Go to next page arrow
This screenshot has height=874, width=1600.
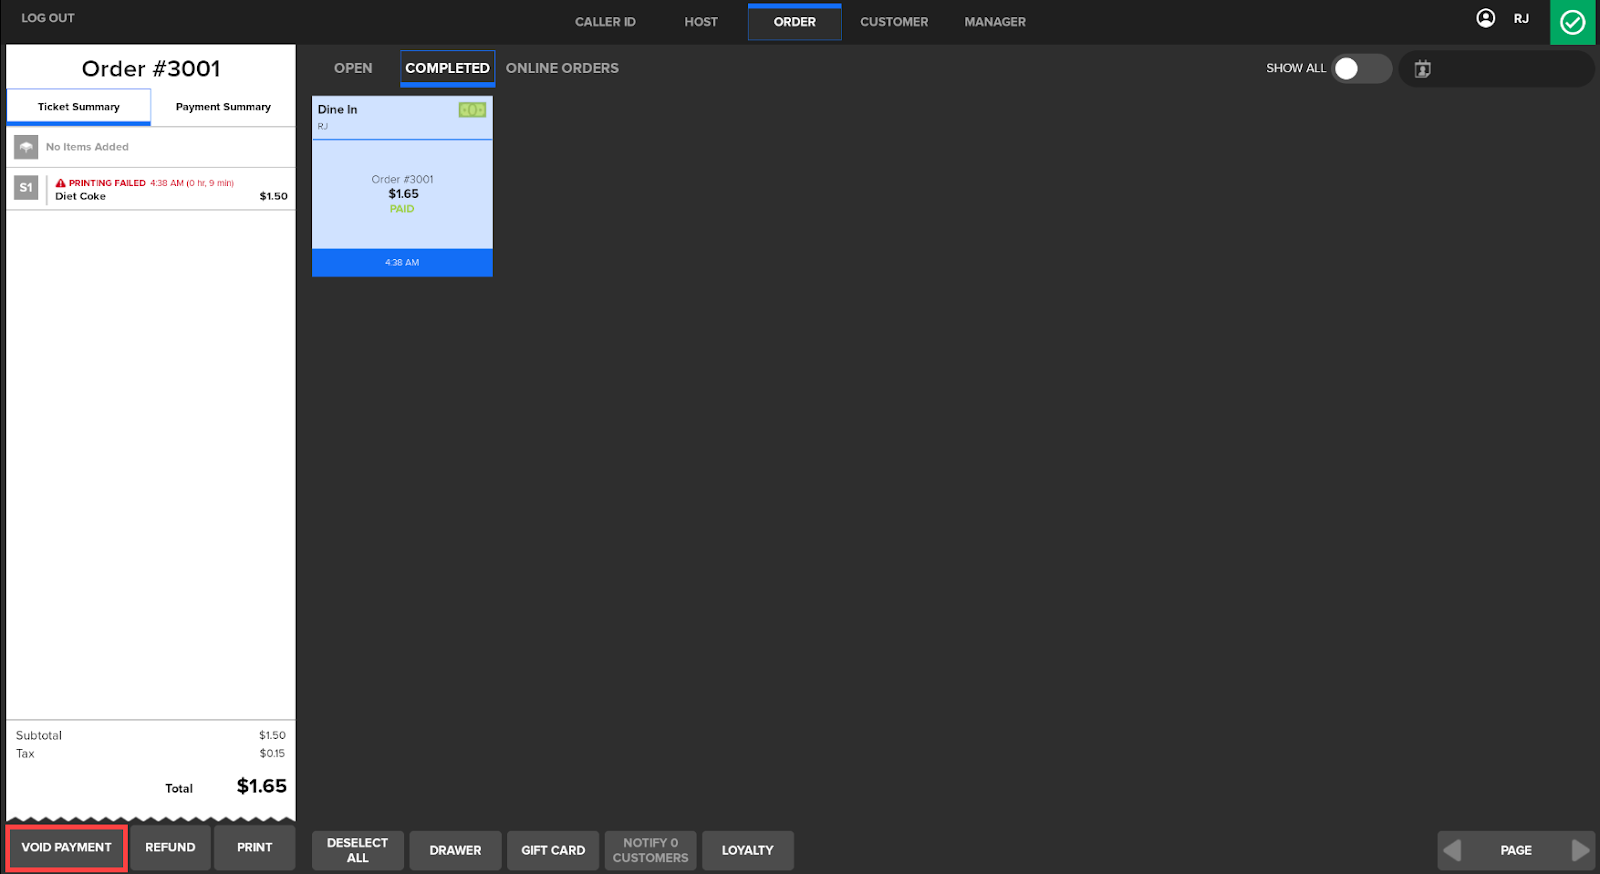pos(1579,850)
